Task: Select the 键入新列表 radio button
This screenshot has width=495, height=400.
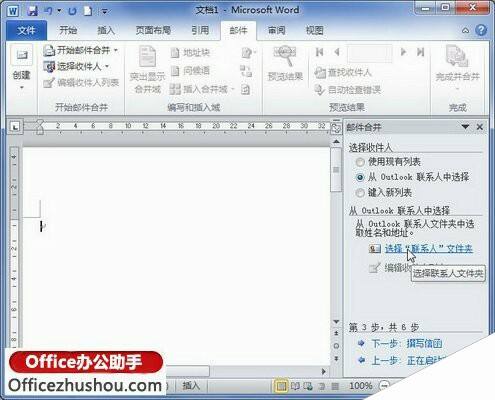Action: [360, 193]
